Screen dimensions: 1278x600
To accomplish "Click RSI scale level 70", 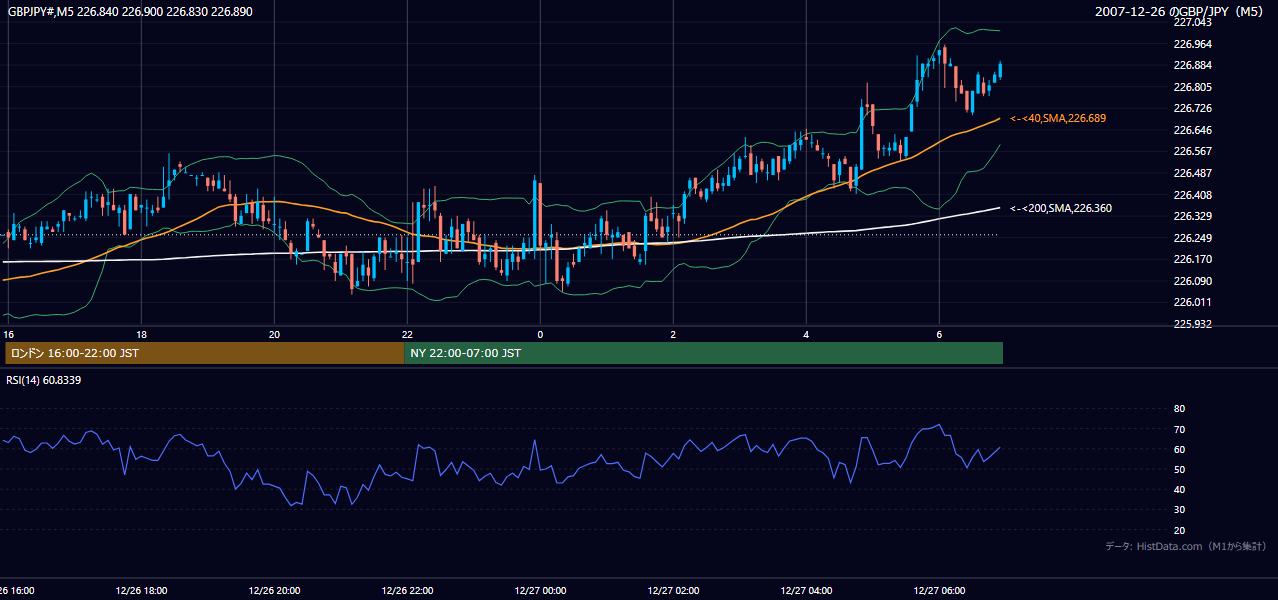I will (x=1179, y=429).
